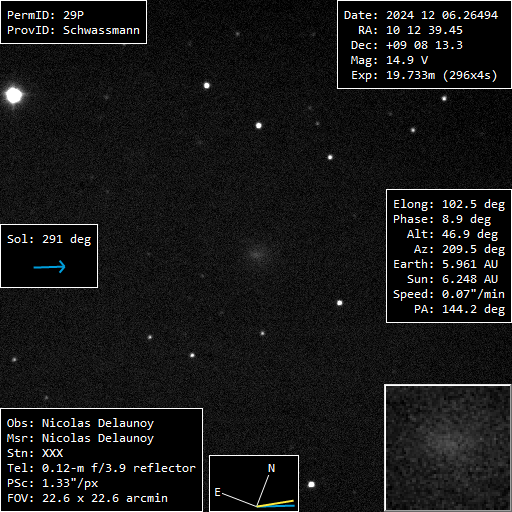Click the Elong: 102.5 deg line

449,204
